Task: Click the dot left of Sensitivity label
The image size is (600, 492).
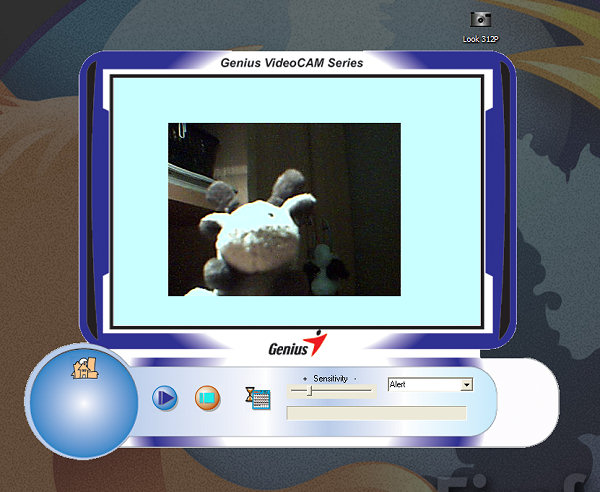Action: coord(305,380)
